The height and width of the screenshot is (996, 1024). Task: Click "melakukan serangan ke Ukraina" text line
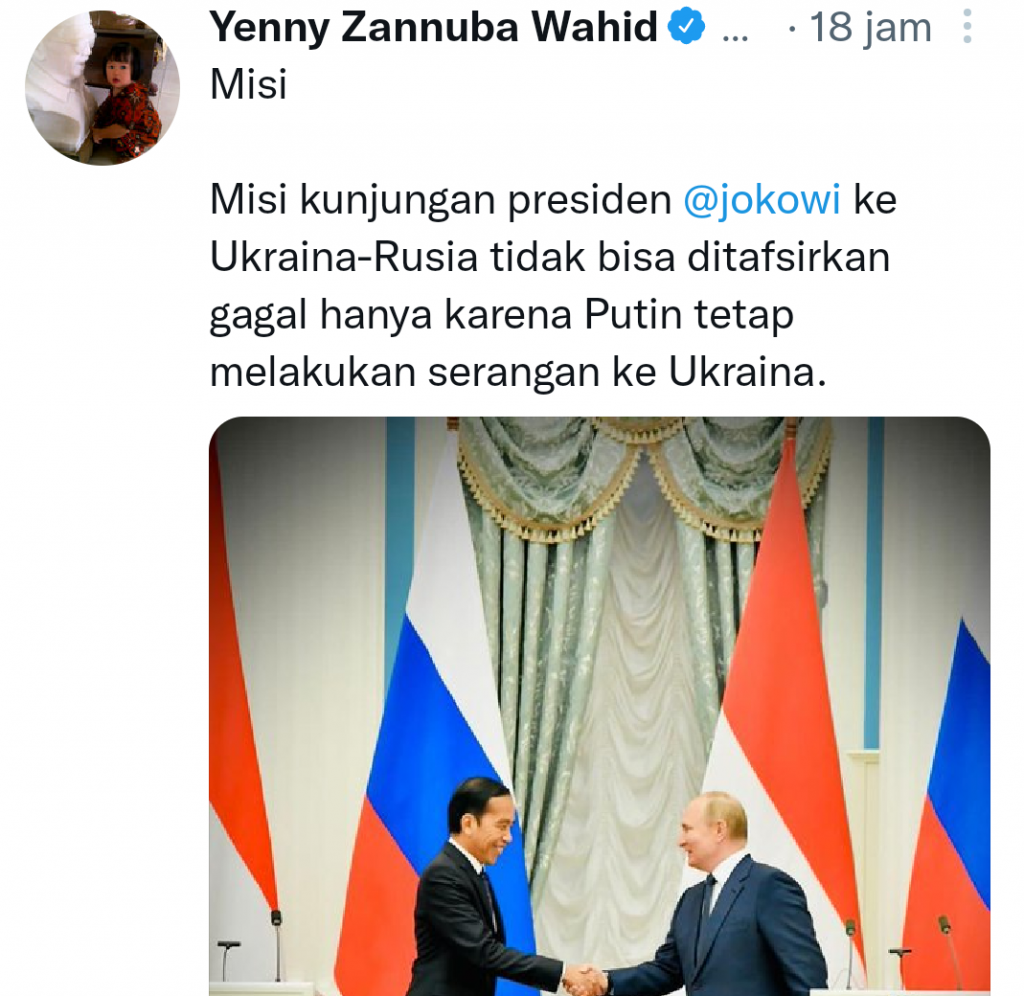click(x=519, y=372)
